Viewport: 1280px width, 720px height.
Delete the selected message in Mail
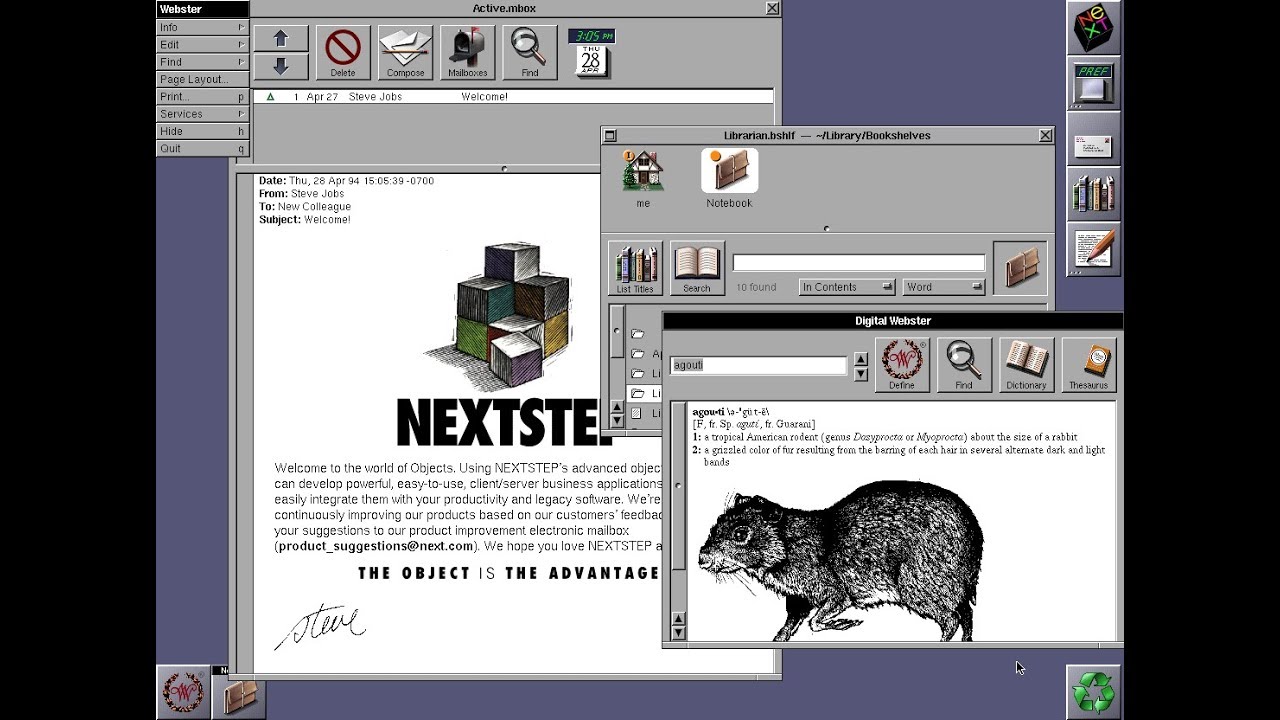click(x=343, y=52)
